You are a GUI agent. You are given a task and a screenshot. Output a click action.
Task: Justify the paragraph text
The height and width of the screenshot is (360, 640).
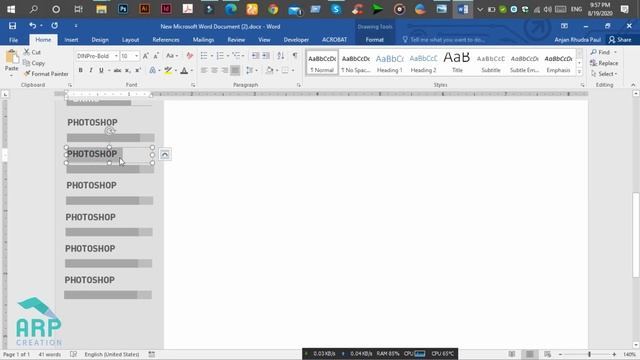[235, 70]
